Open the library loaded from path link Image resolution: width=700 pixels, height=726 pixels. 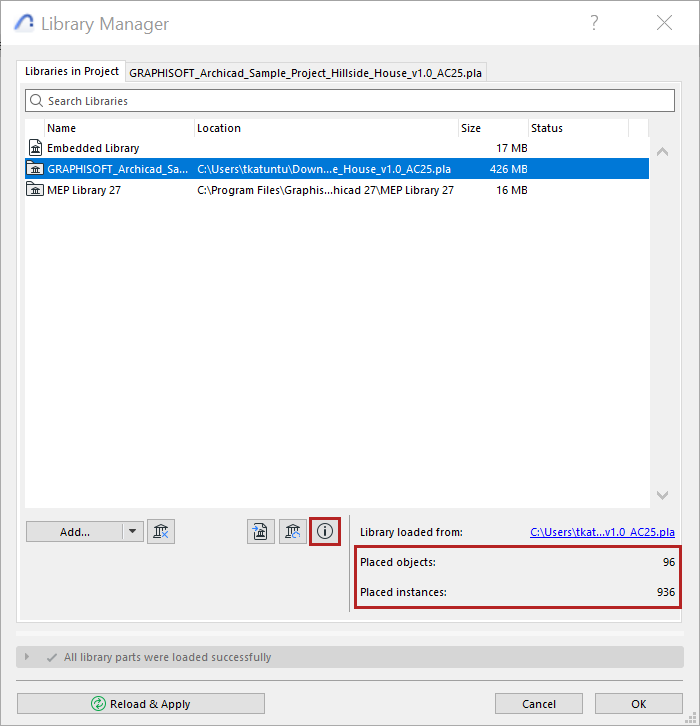(602, 532)
